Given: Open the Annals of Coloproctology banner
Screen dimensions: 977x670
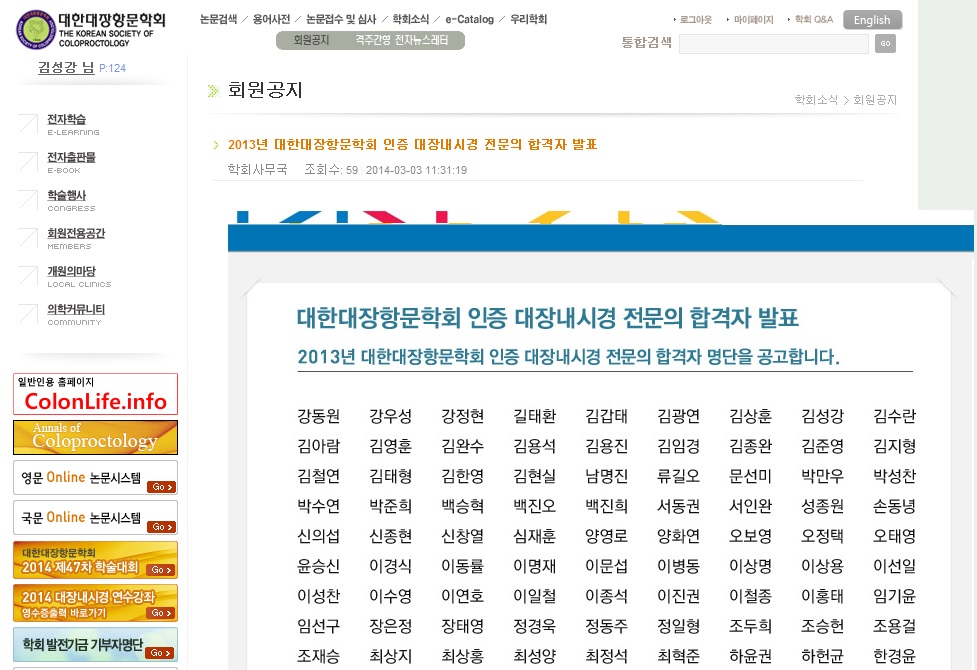Looking at the screenshot, I should [95, 437].
